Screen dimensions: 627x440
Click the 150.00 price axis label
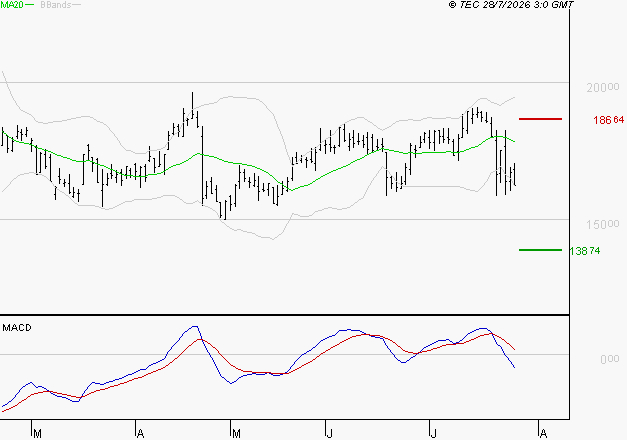[603, 224]
